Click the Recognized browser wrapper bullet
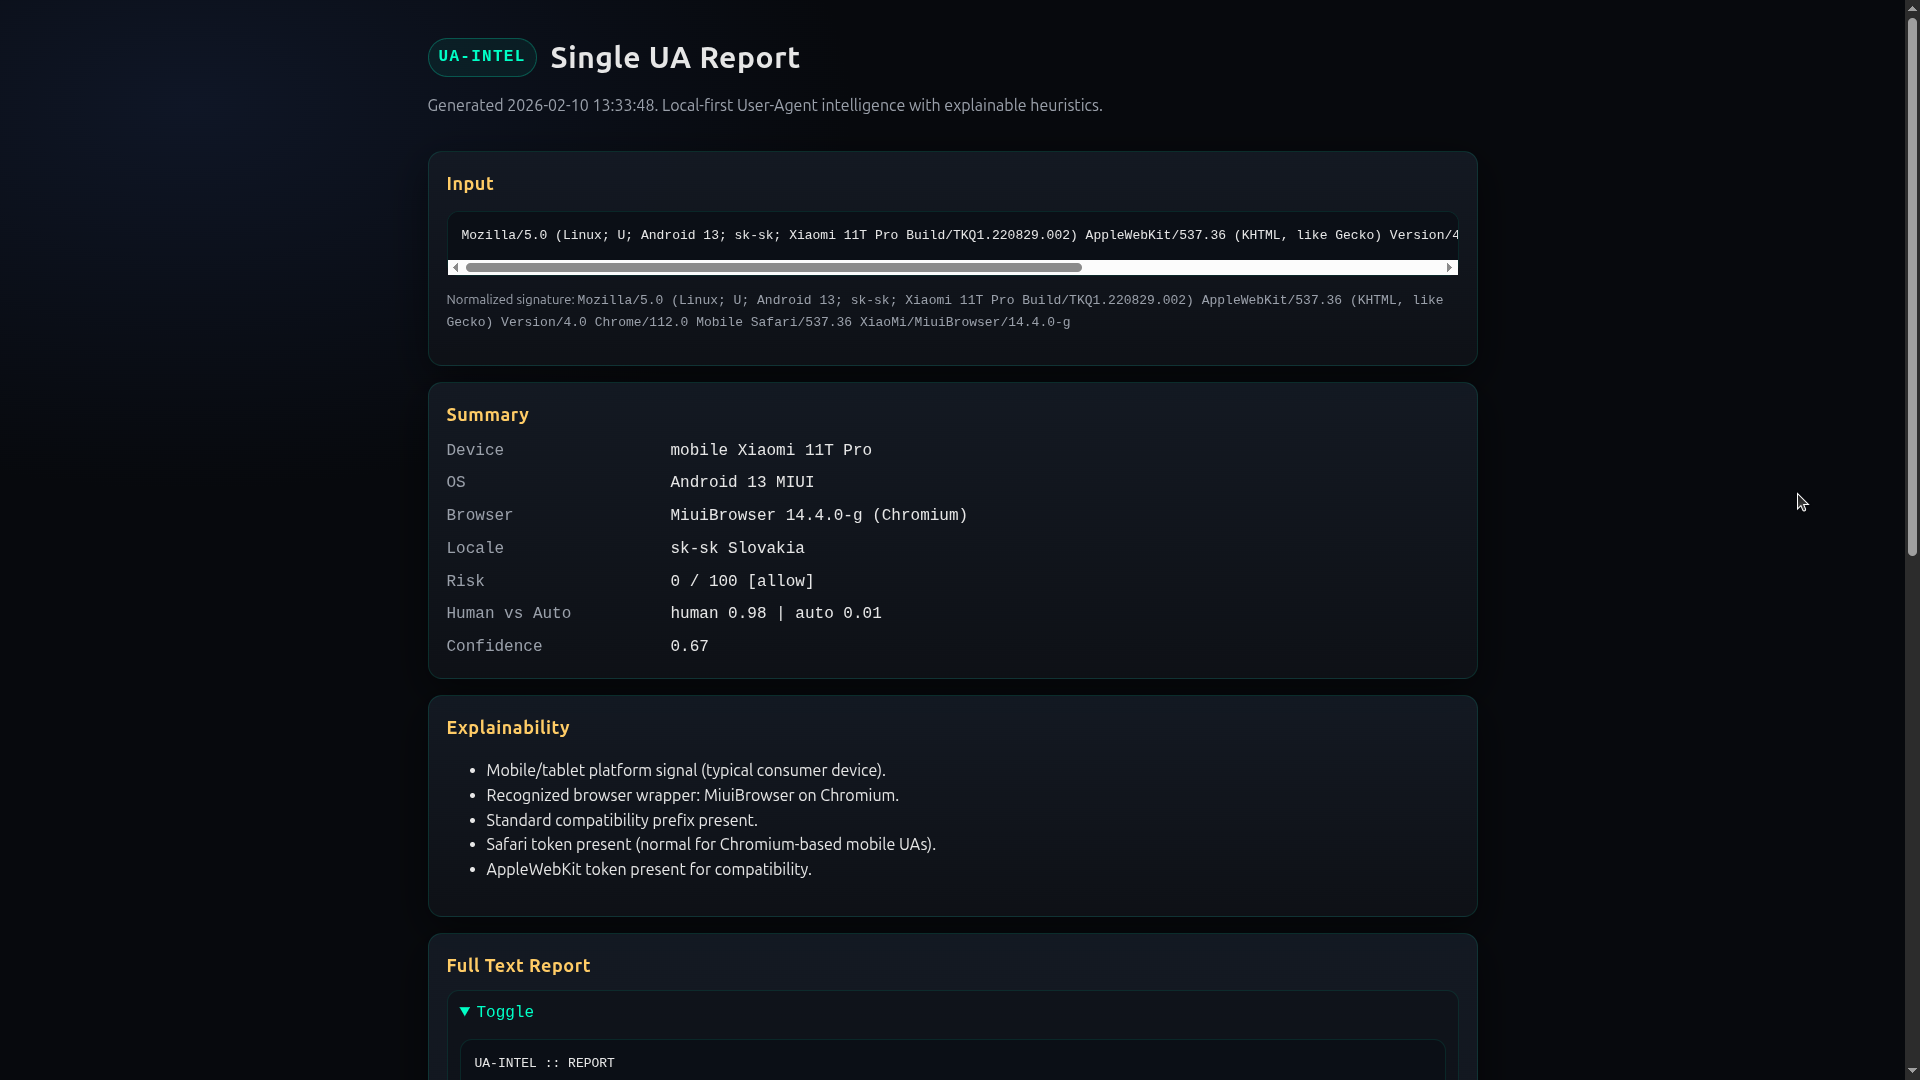The image size is (1920, 1080). 692,796
